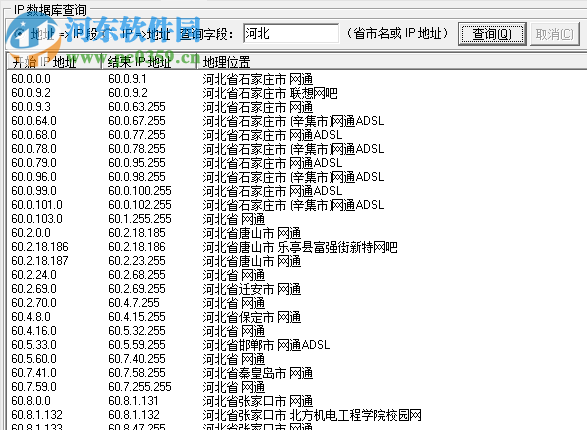The height and width of the screenshot is (430, 587).
Task: Click end IP cell 60.4.15.255
Action: 137,317
